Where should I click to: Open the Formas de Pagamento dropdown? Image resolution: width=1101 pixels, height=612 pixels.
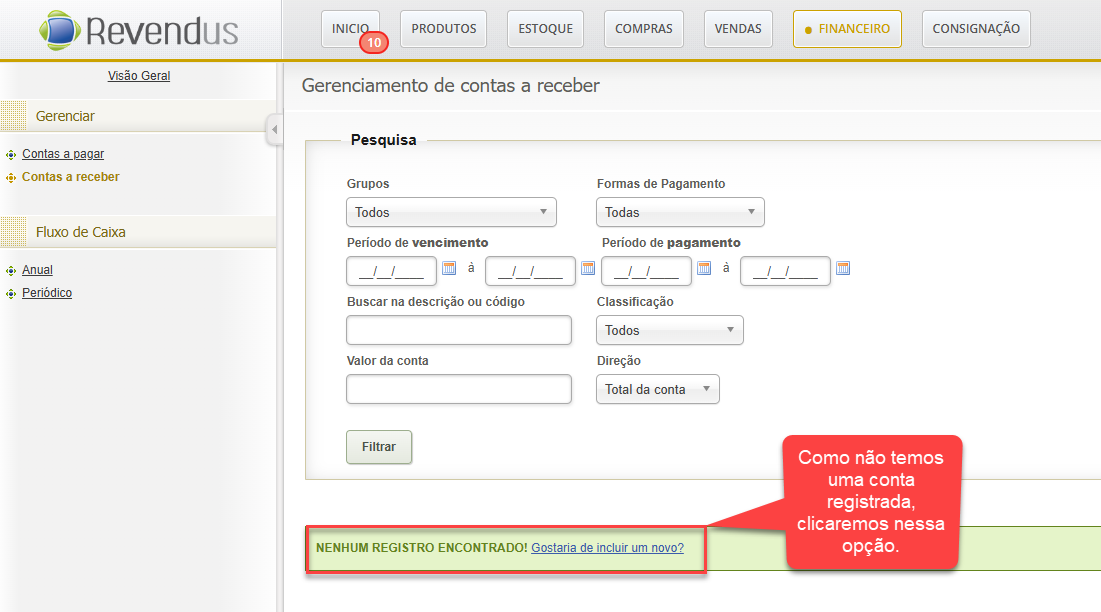click(x=680, y=212)
